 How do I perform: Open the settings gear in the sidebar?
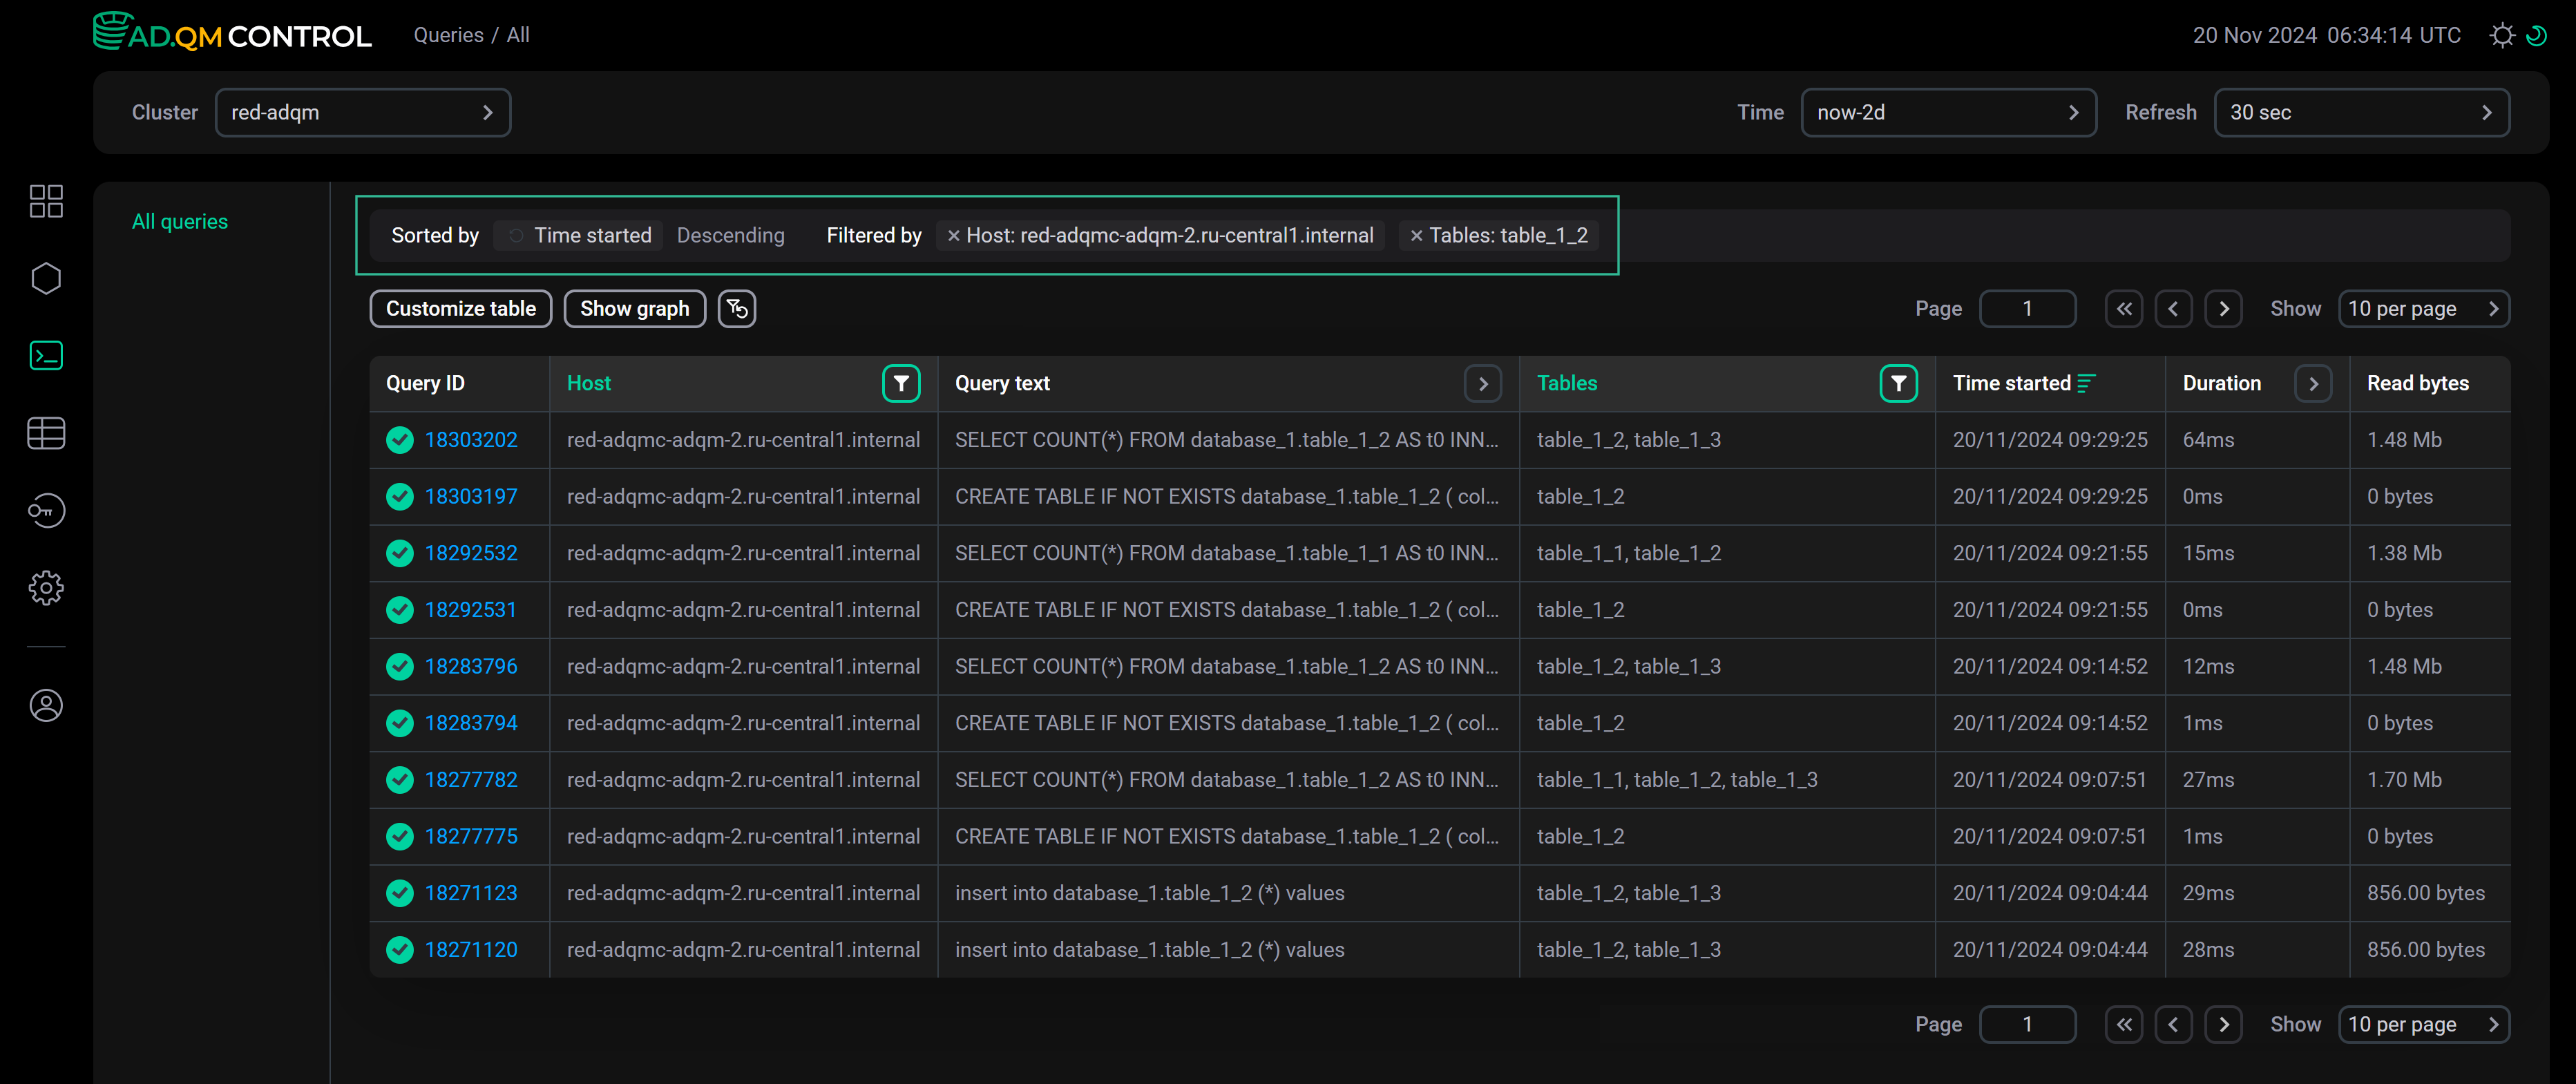pos(46,588)
